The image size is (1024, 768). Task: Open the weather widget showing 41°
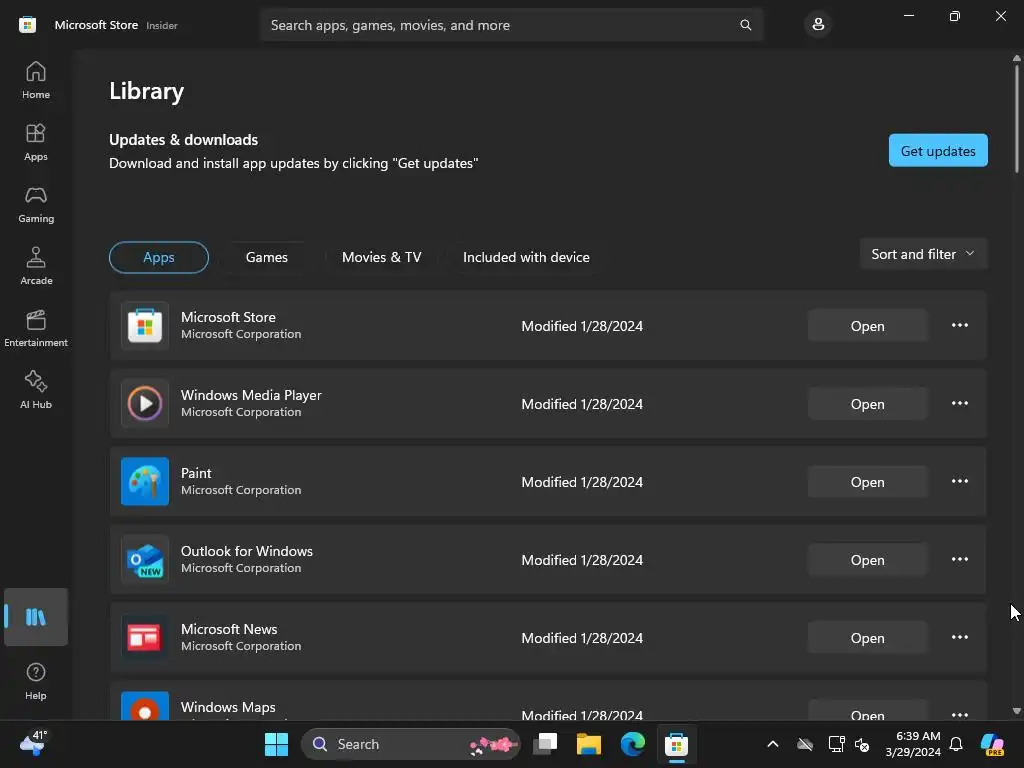pyautogui.click(x=33, y=744)
